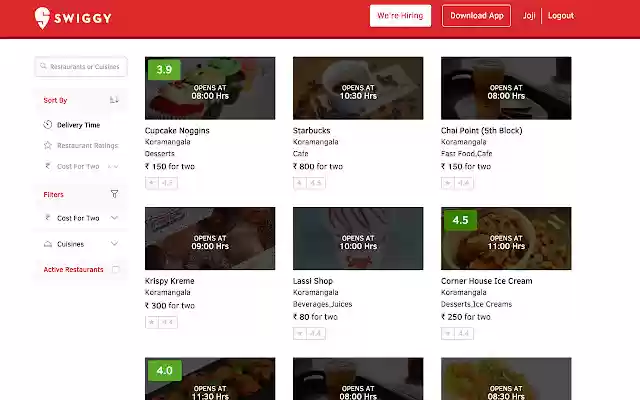Click the Starbucks thumbnail image

pyautogui.click(x=358, y=88)
